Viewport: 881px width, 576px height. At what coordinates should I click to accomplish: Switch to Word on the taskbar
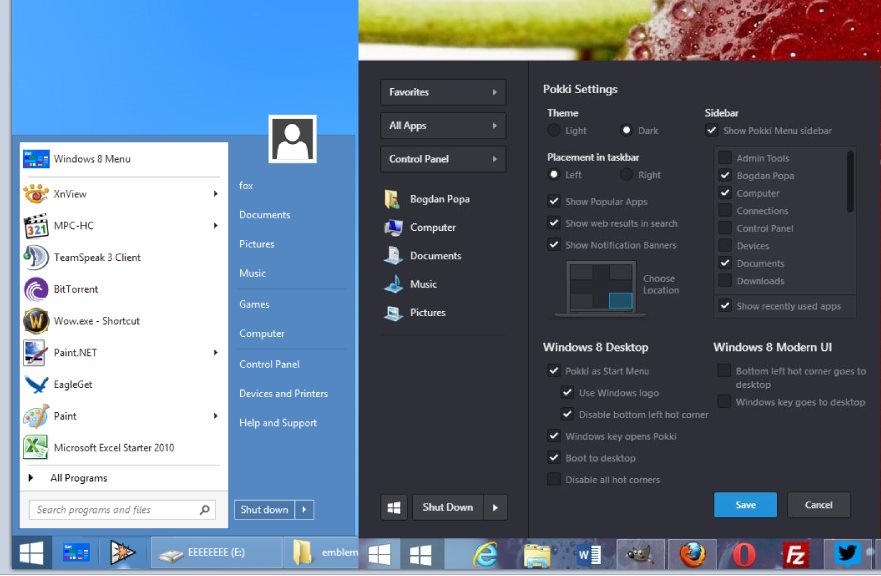click(x=589, y=555)
